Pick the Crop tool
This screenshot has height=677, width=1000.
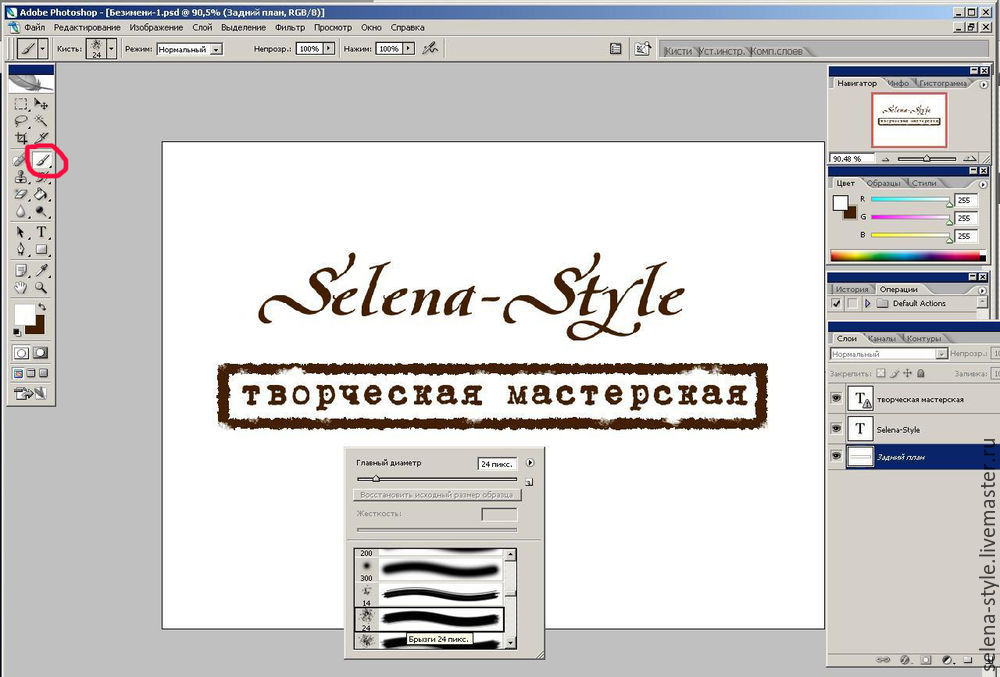pyautogui.click(x=21, y=138)
